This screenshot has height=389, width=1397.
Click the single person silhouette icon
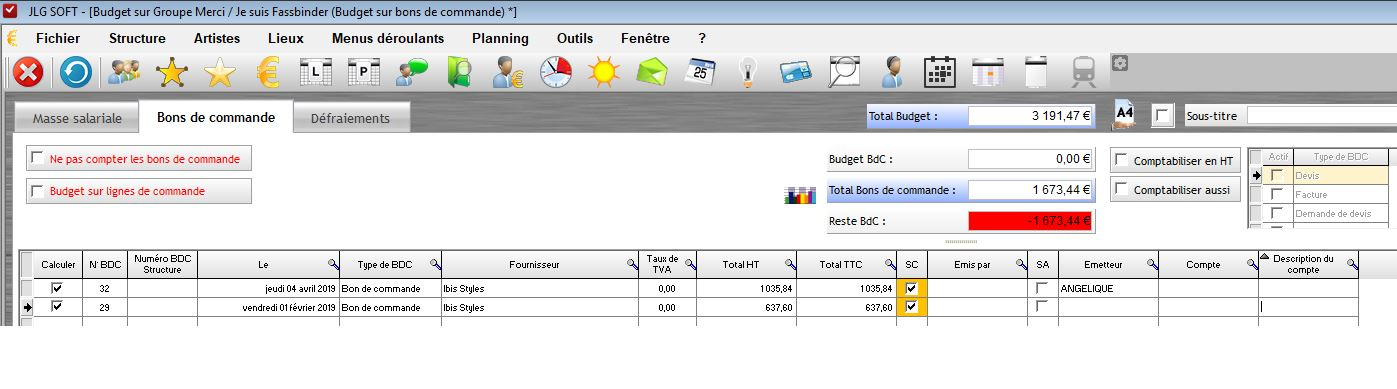click(x=892, y=72)
